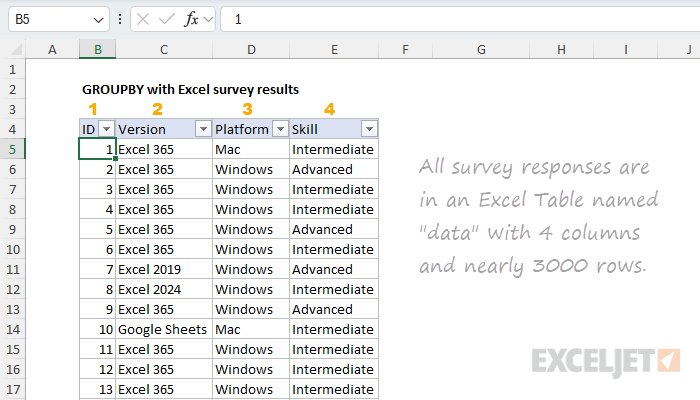Click the 'Platform' header cell
The height and width of the screenshot is (400, 700).
[x=251, y=129]
